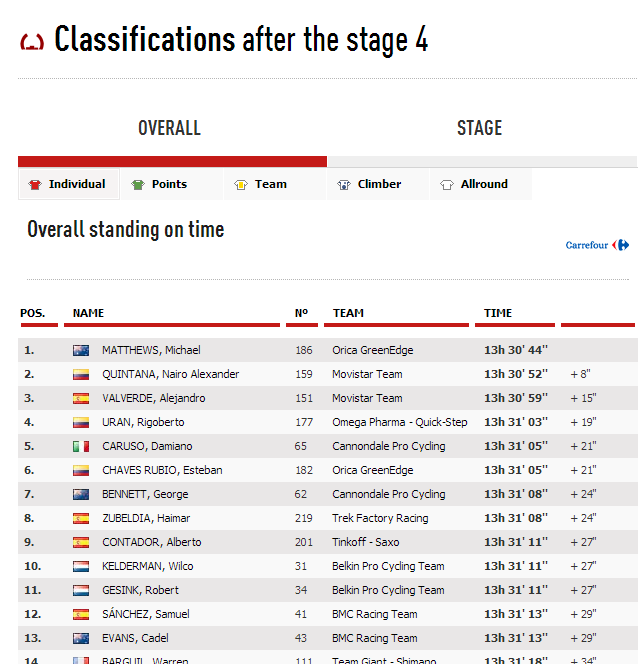Click the red bull horns logo in header

point(33,42)
